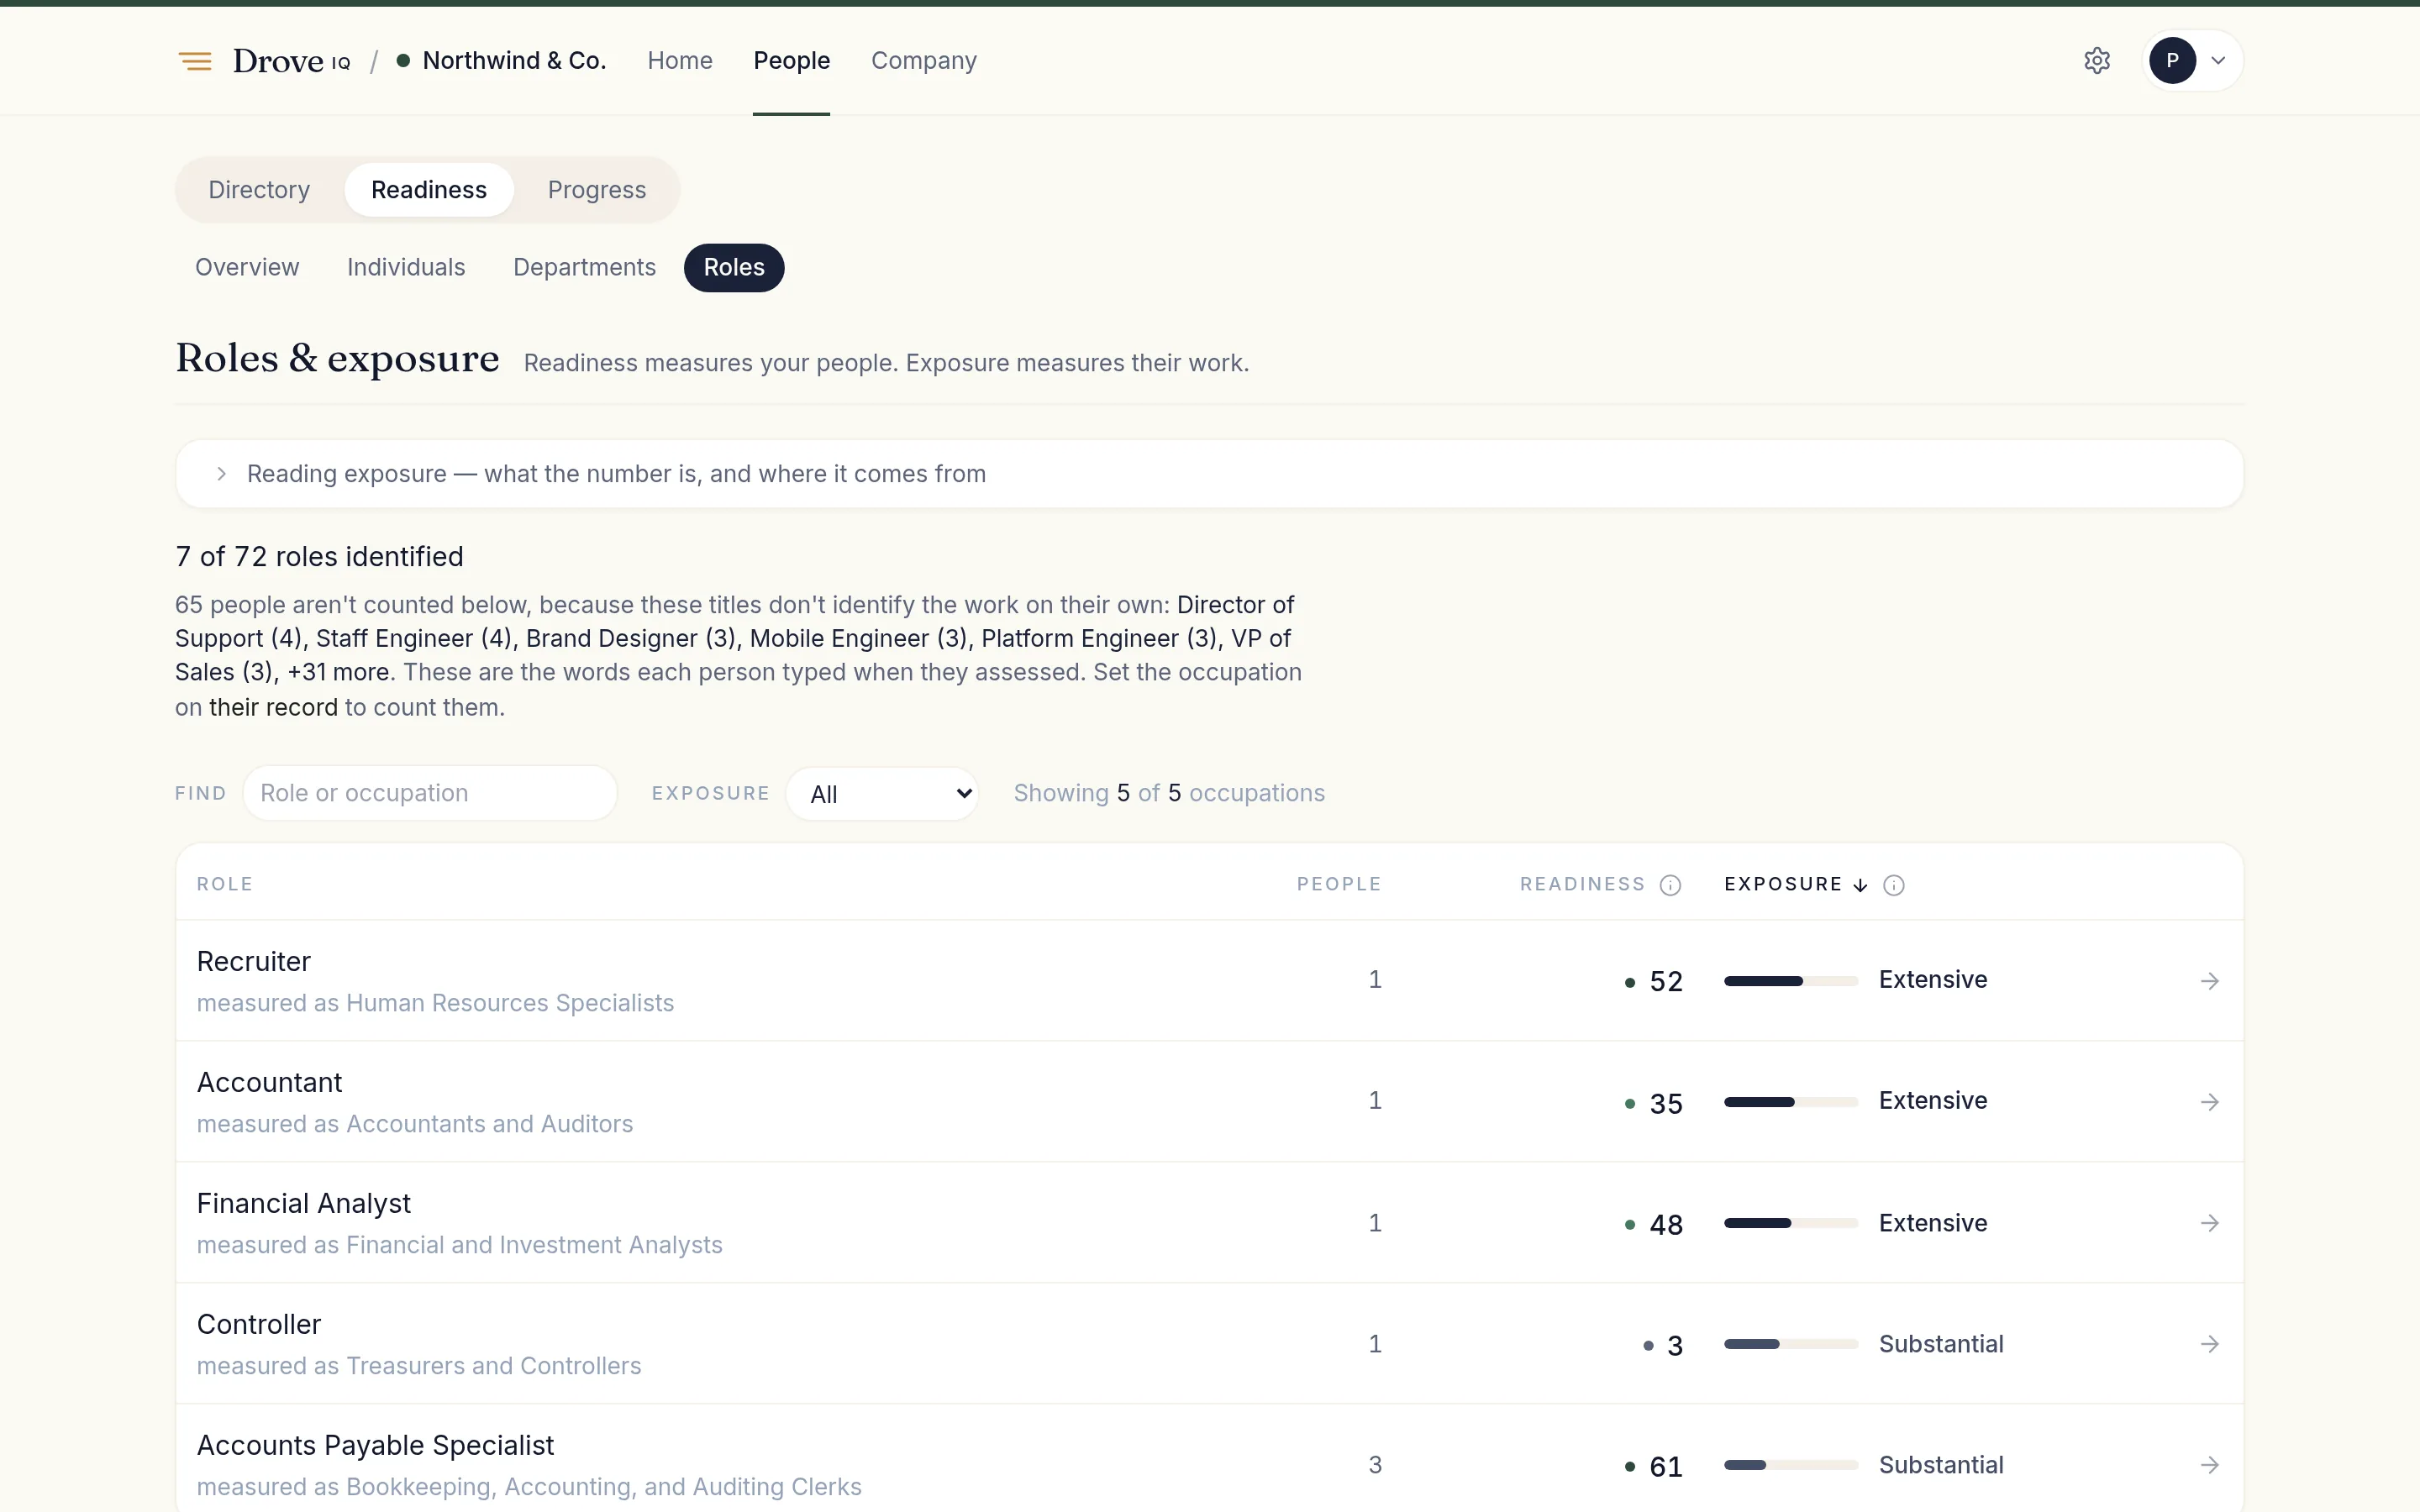Click the Exposure column info icon
Screen dimensions: 2420x1512
click(x=1894, y=885)
